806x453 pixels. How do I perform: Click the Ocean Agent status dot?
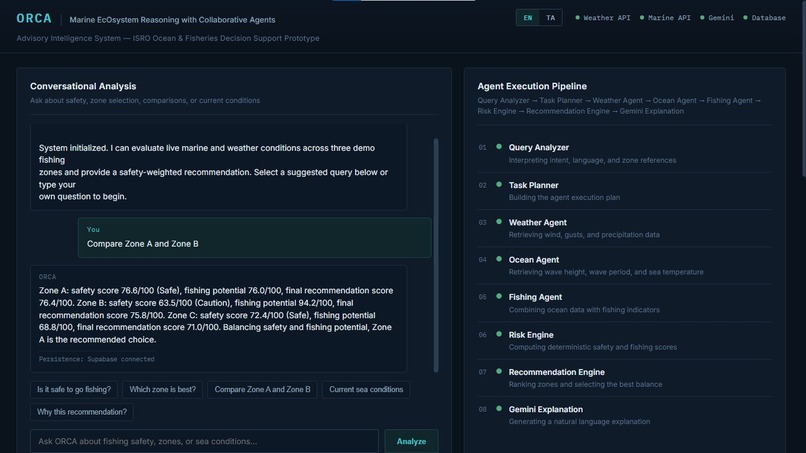pos(499,259)
